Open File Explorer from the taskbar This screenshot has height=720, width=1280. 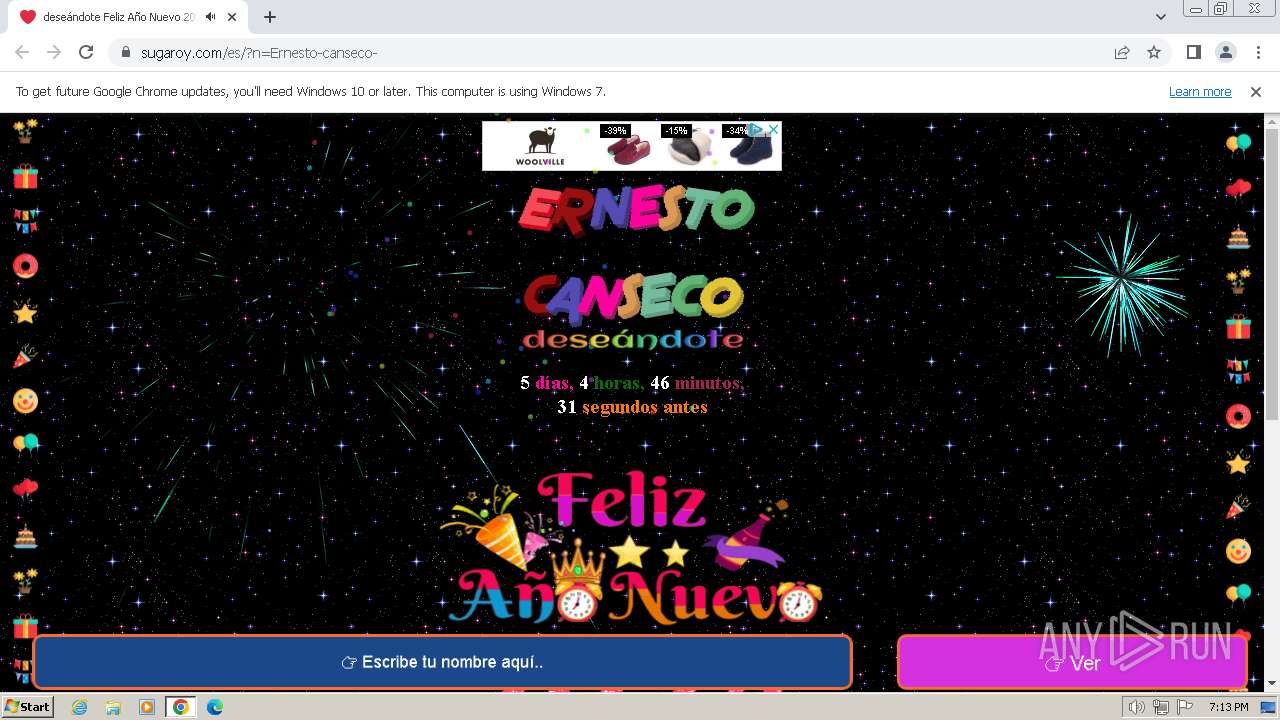(x=113, y=707)
